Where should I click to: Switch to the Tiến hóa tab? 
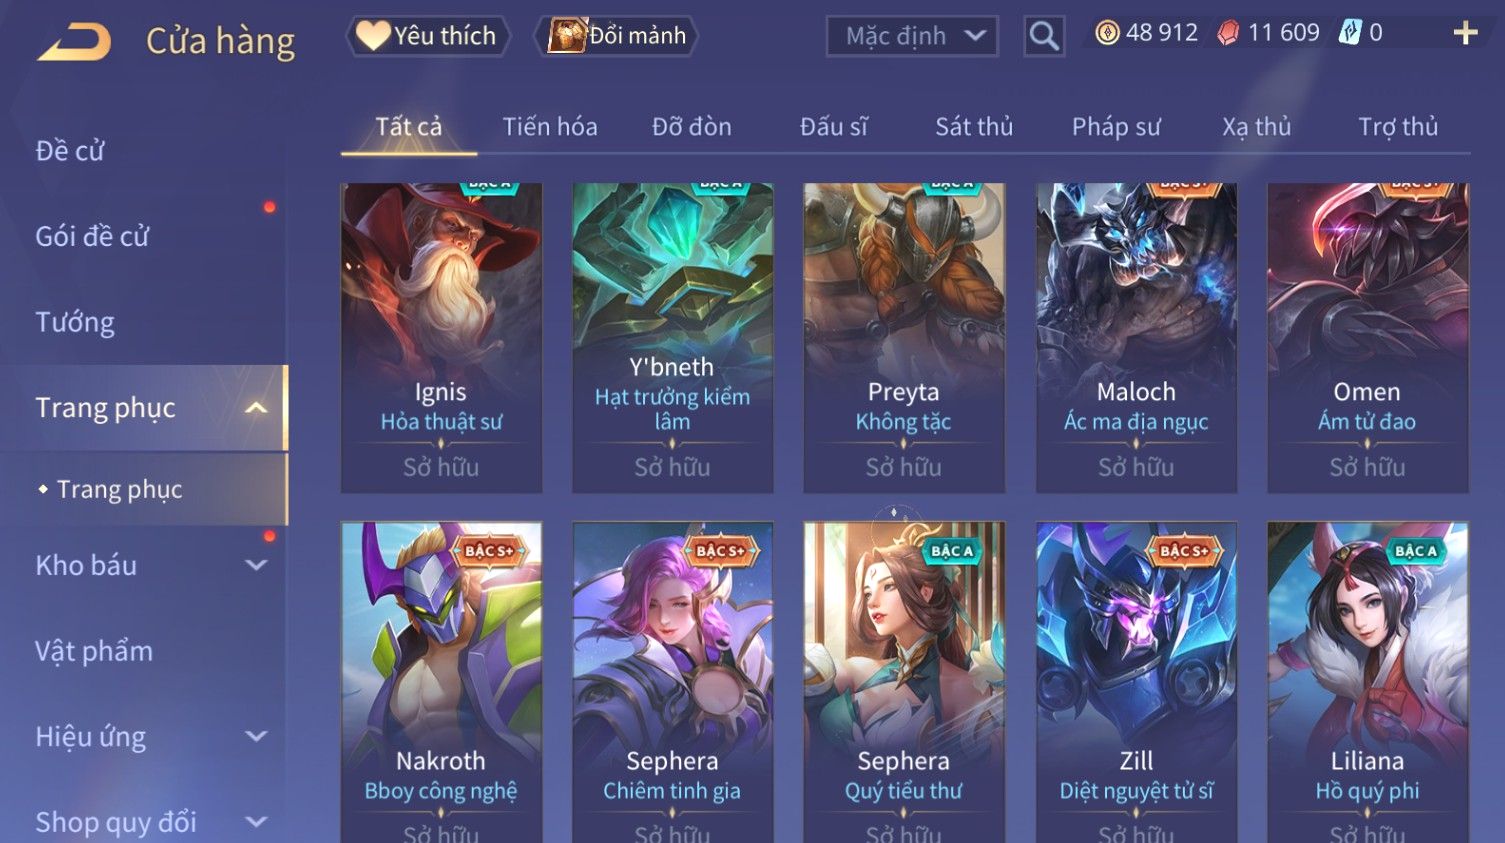[x=550, y=127]
